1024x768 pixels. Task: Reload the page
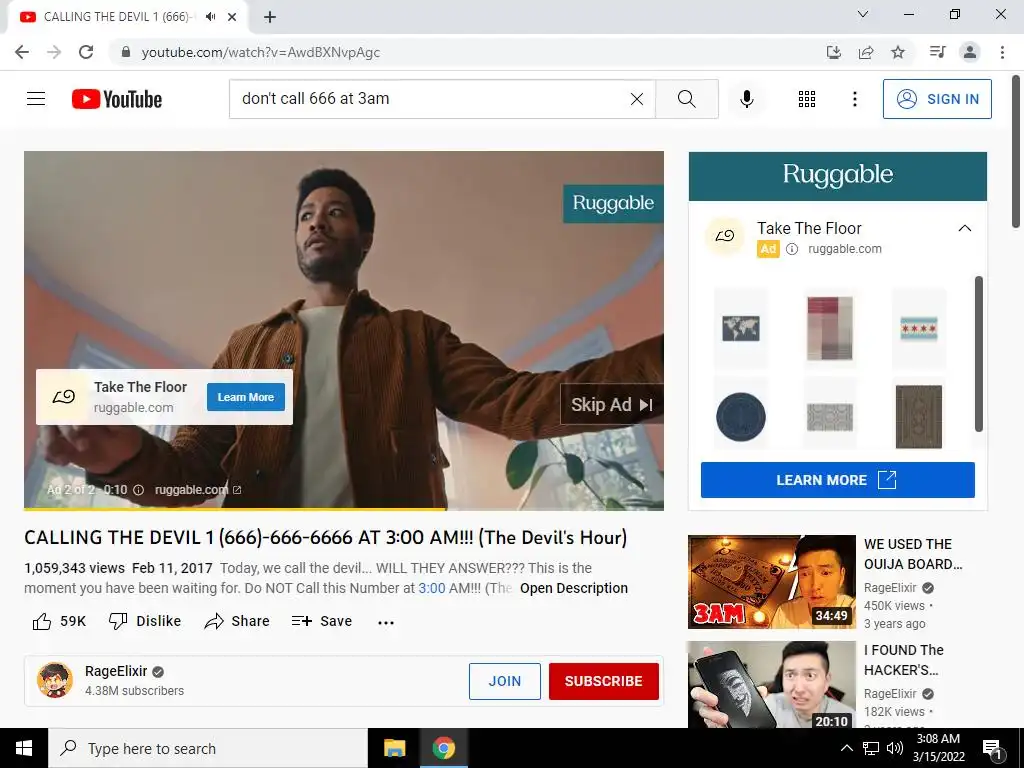coord(86,52)
